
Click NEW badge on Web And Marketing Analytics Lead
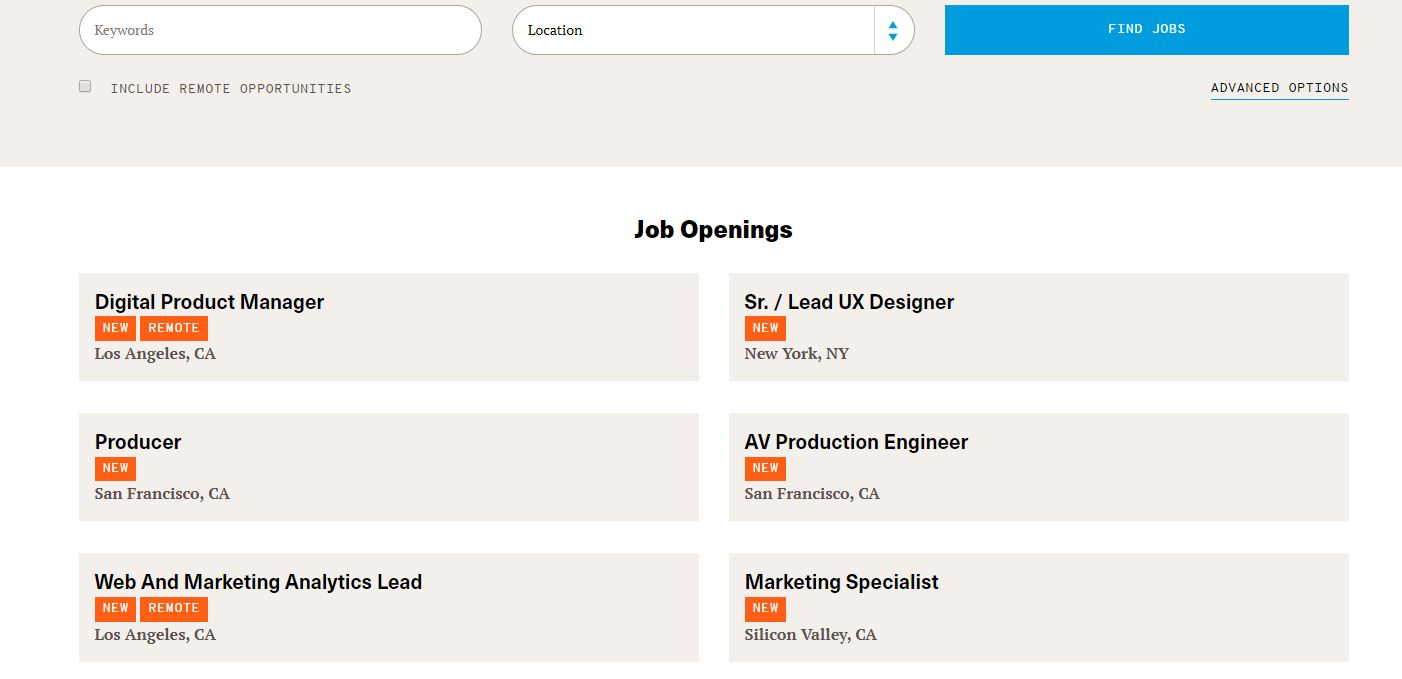(x=116, y=608)
